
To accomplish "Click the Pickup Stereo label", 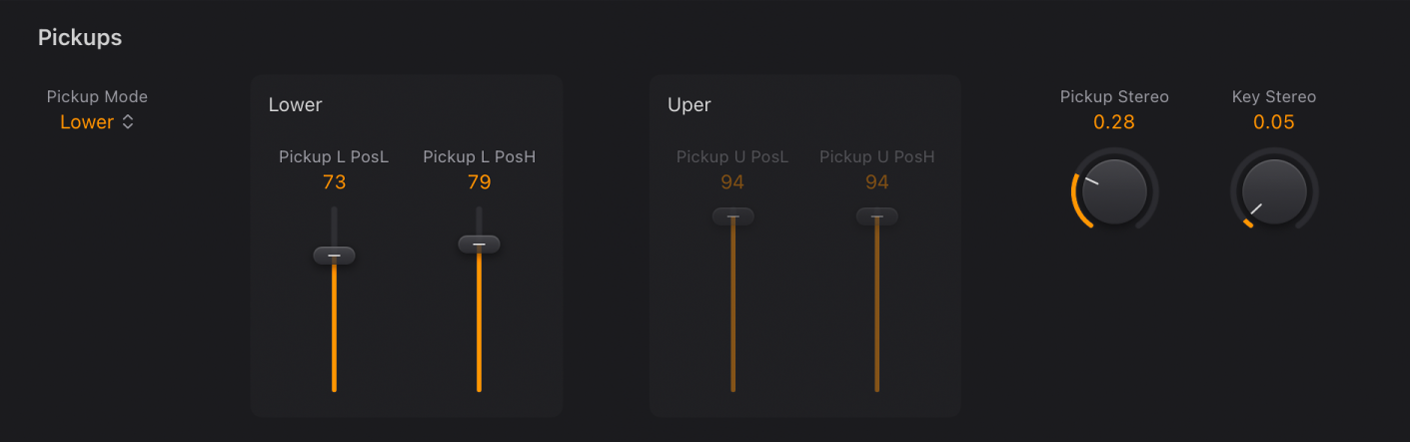I will pos(1114,97).
